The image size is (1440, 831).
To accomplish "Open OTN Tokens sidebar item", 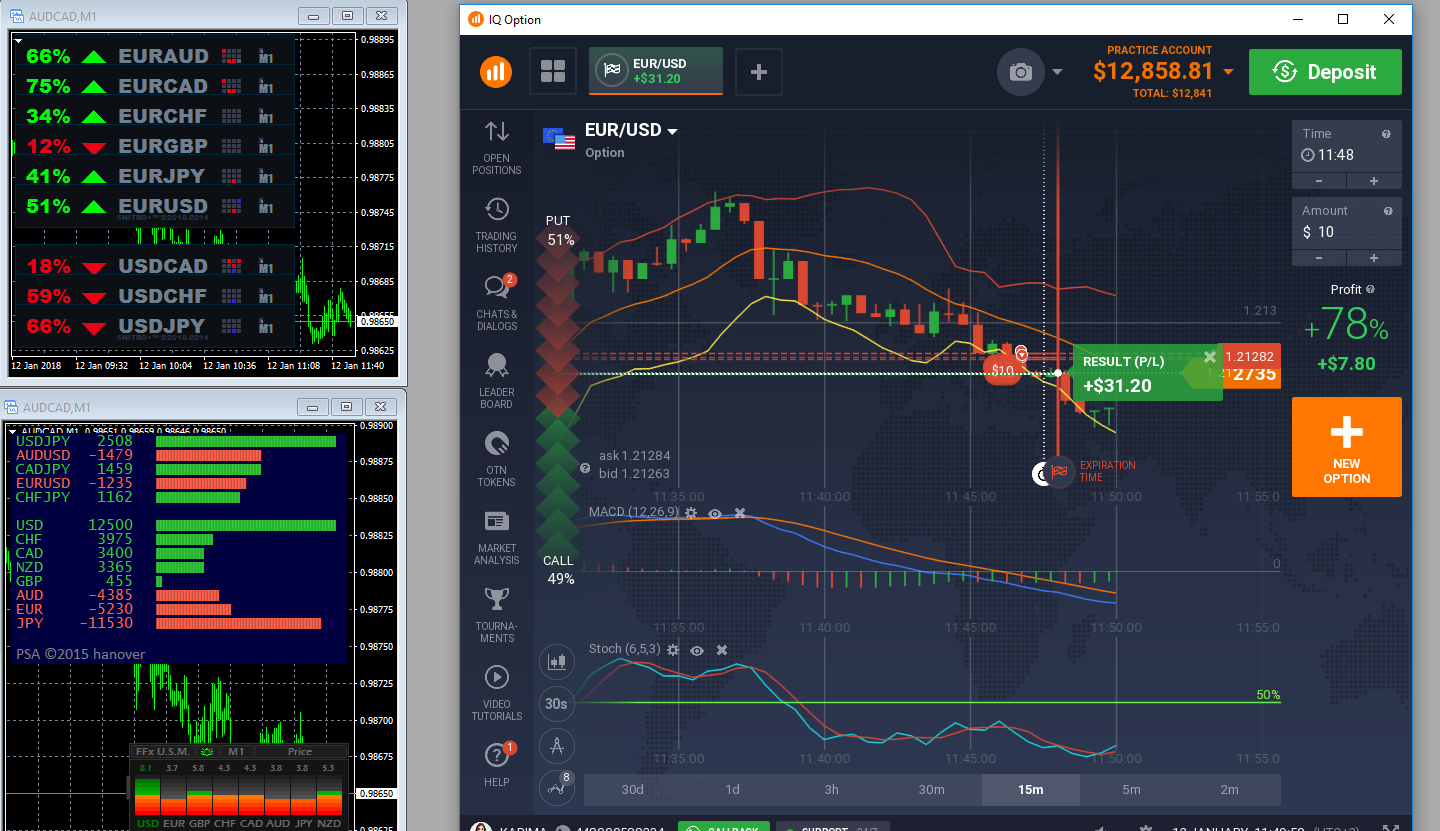I will click(x=497, y=459).
